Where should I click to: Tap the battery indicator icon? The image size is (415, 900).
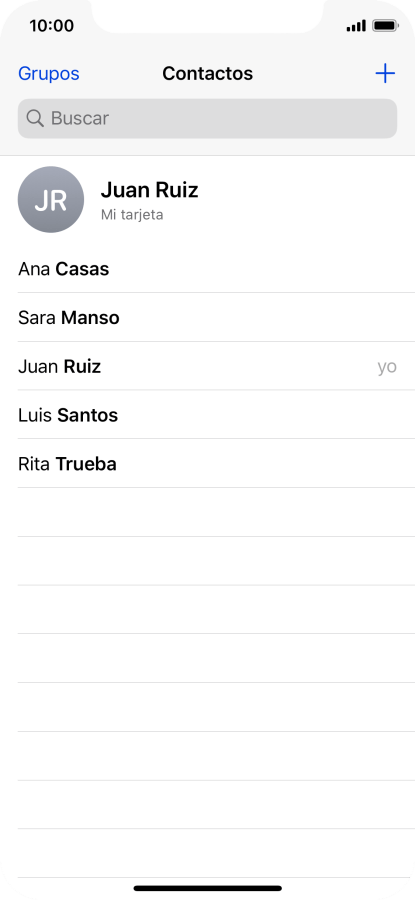click(385, 26)
